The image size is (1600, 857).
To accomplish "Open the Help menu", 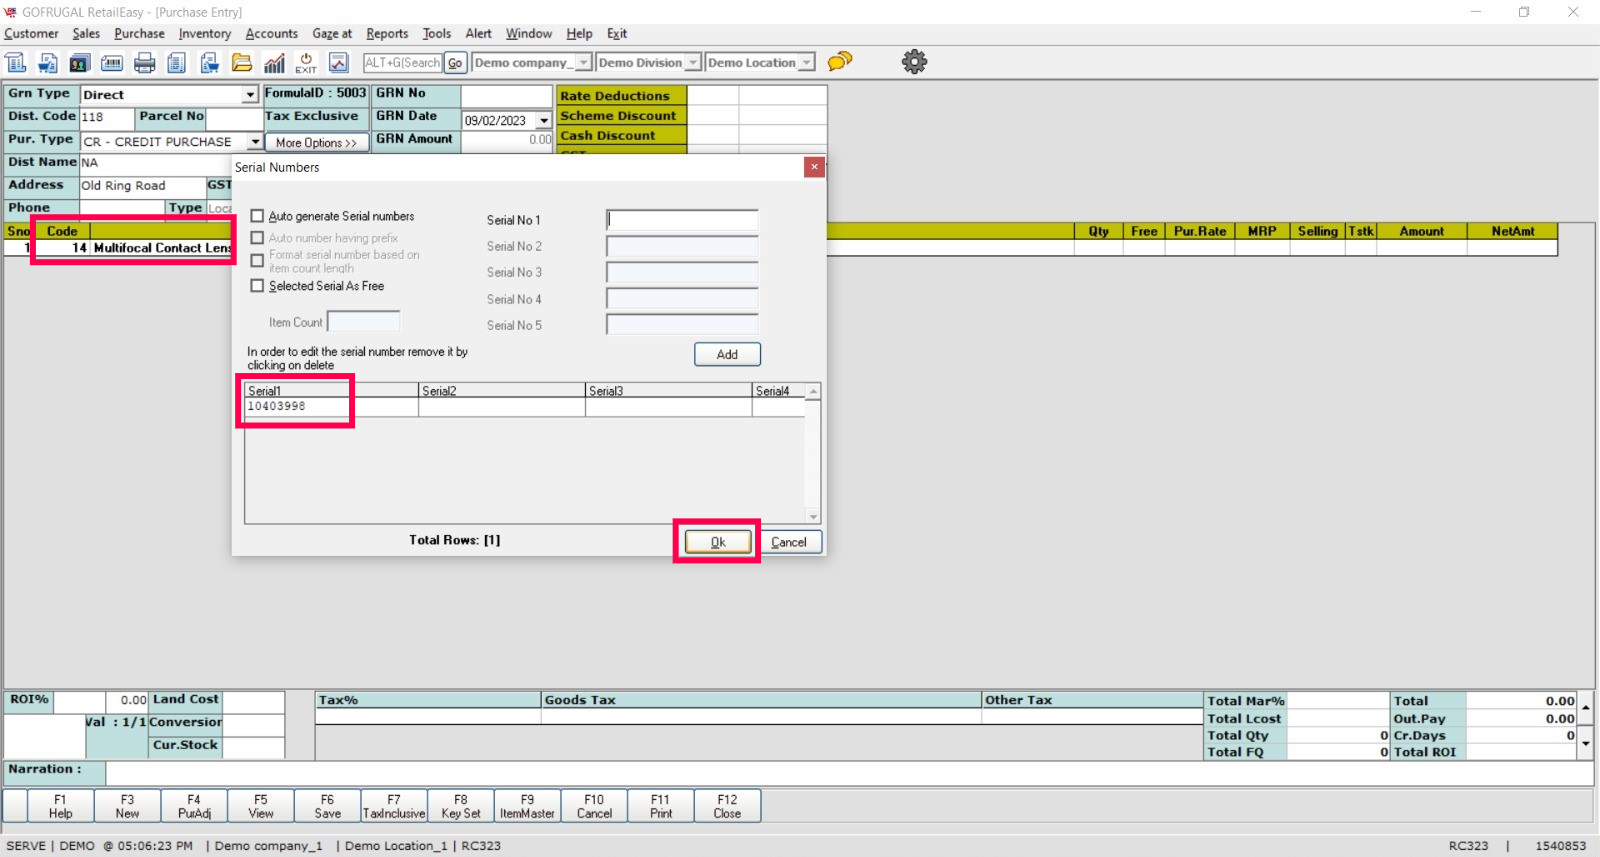I will 579,34.
